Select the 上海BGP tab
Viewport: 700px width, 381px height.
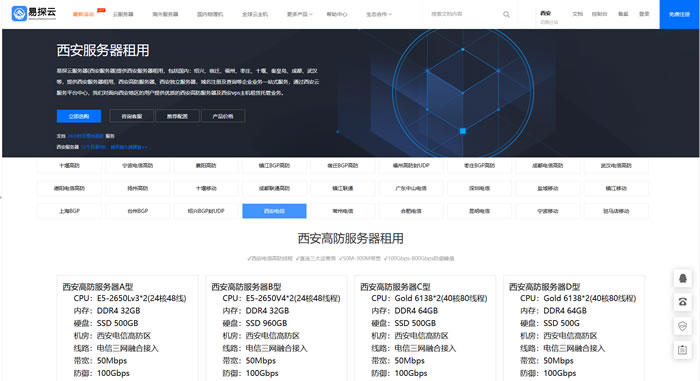point(69,211)
